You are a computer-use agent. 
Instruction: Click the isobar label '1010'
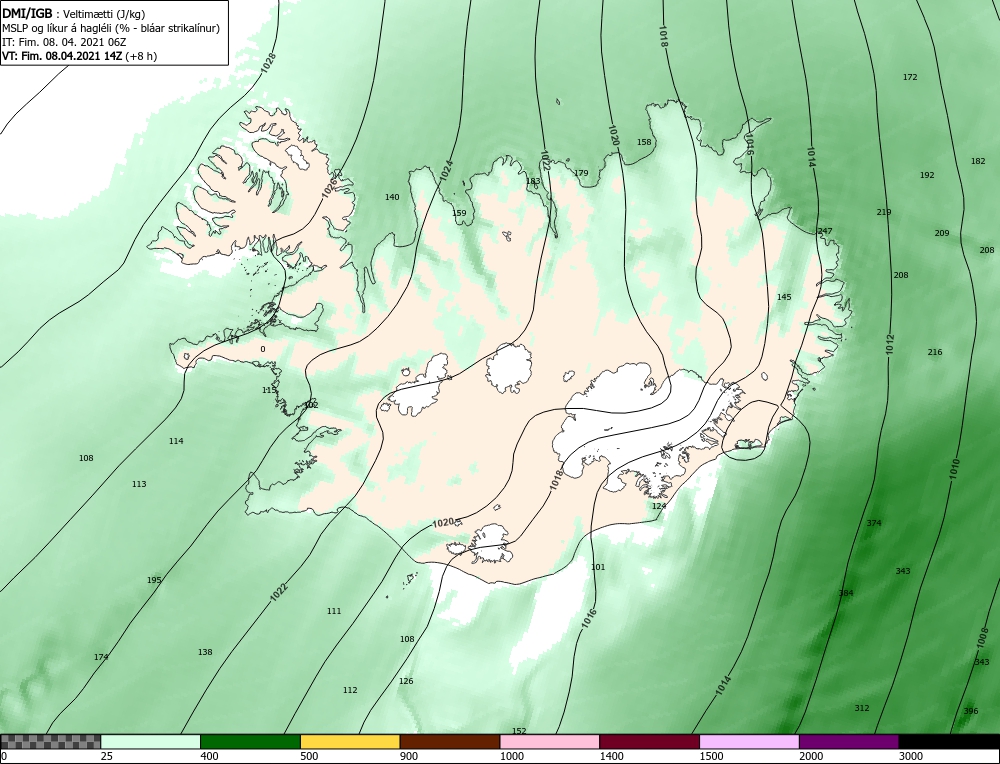pos(954,469)
